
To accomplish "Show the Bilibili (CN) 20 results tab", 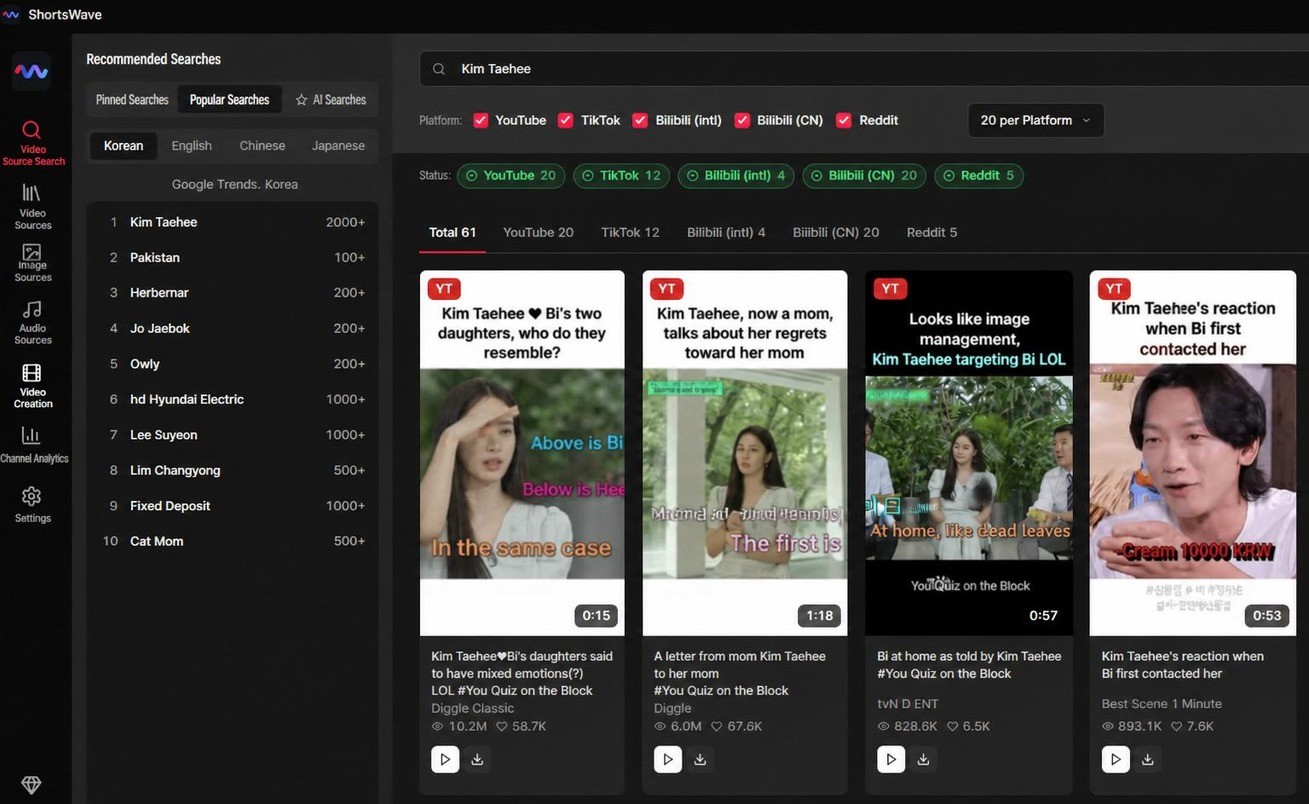I will (x=836, y=232).
